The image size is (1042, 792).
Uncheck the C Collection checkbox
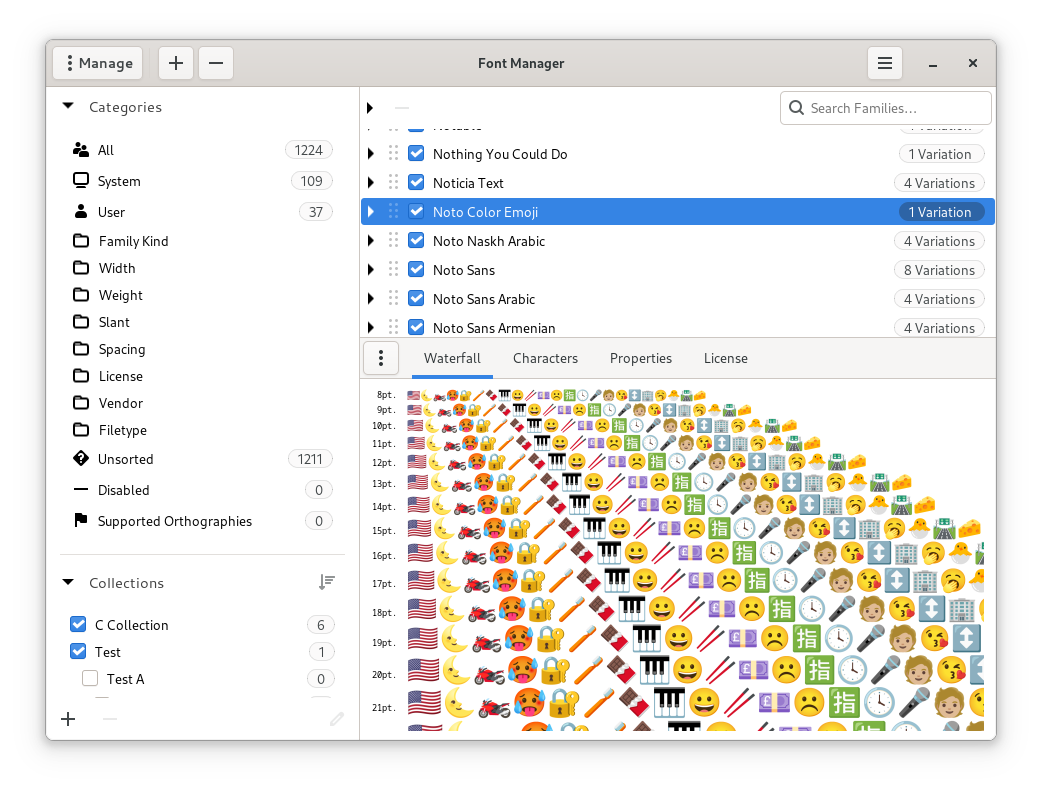click(x=78, y=625)
